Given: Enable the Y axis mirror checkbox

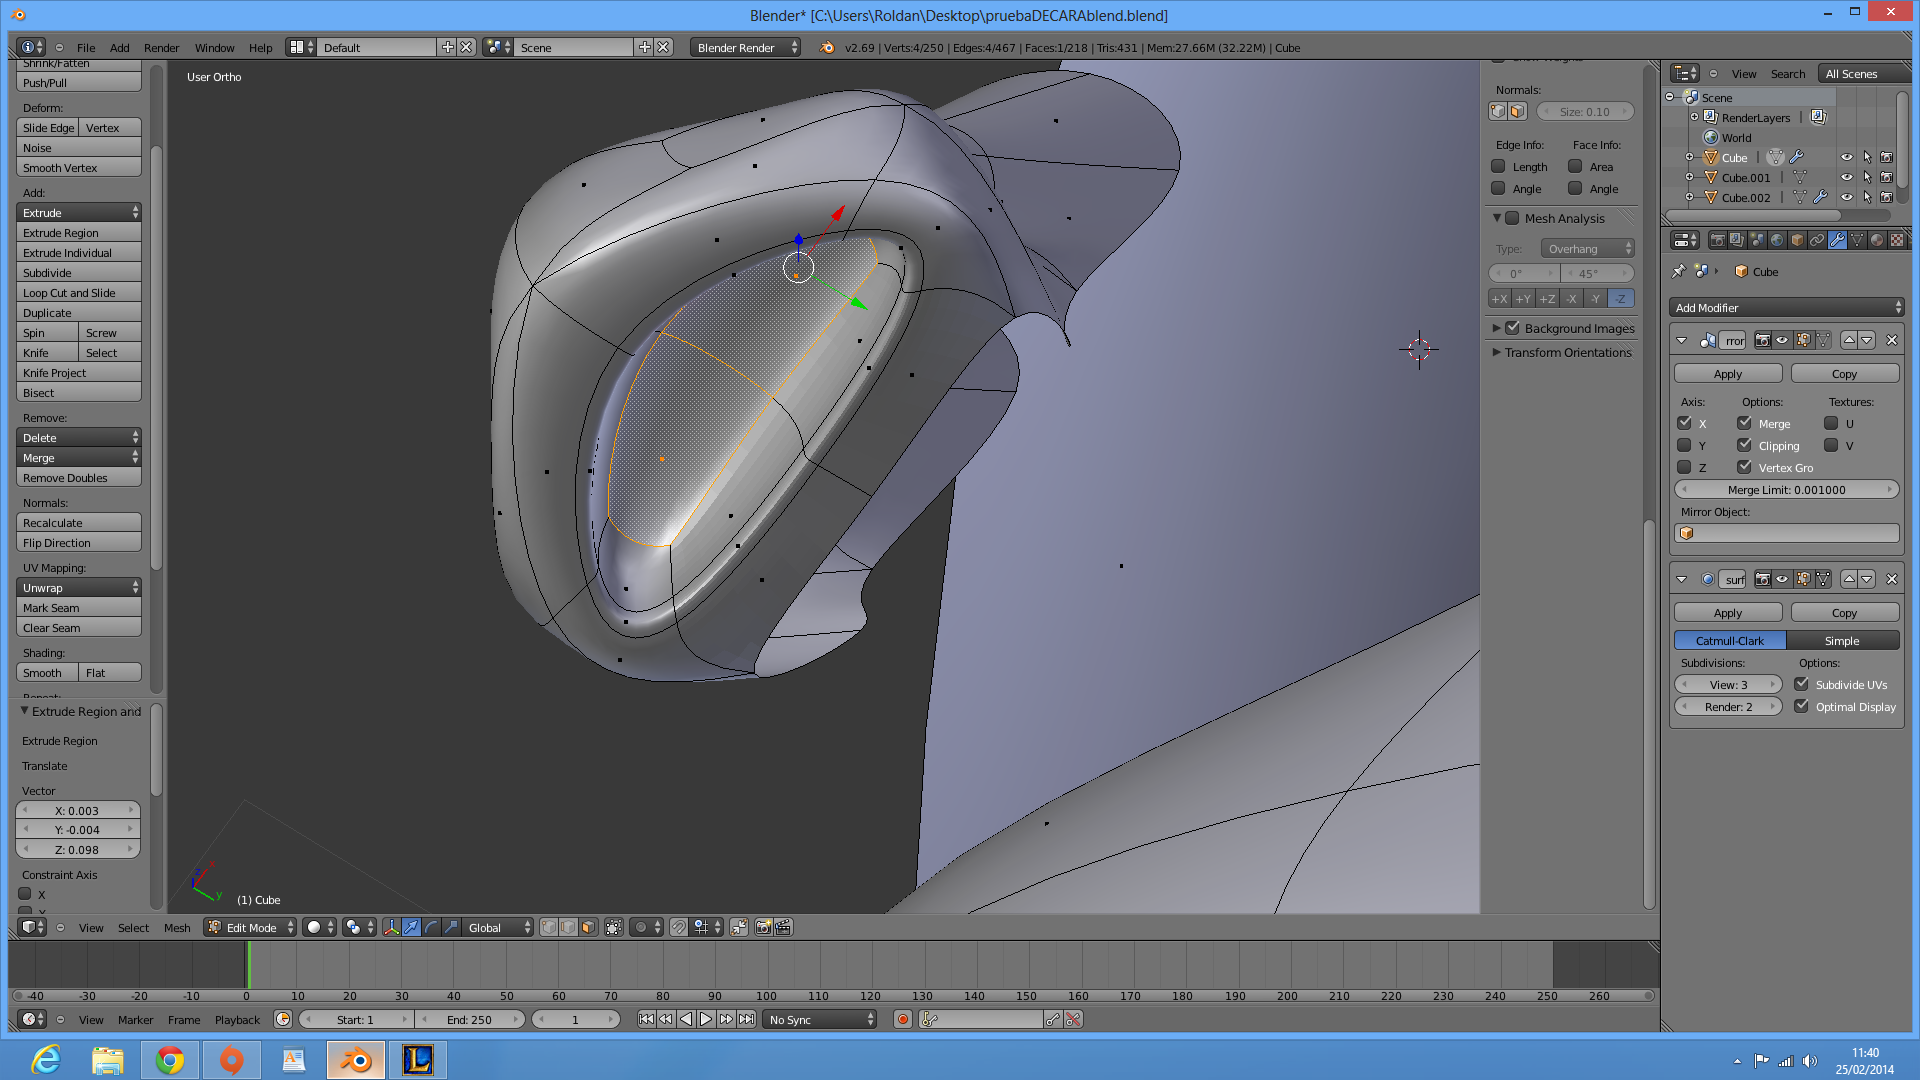Looking at the screenshot, I should [1684, 446].
